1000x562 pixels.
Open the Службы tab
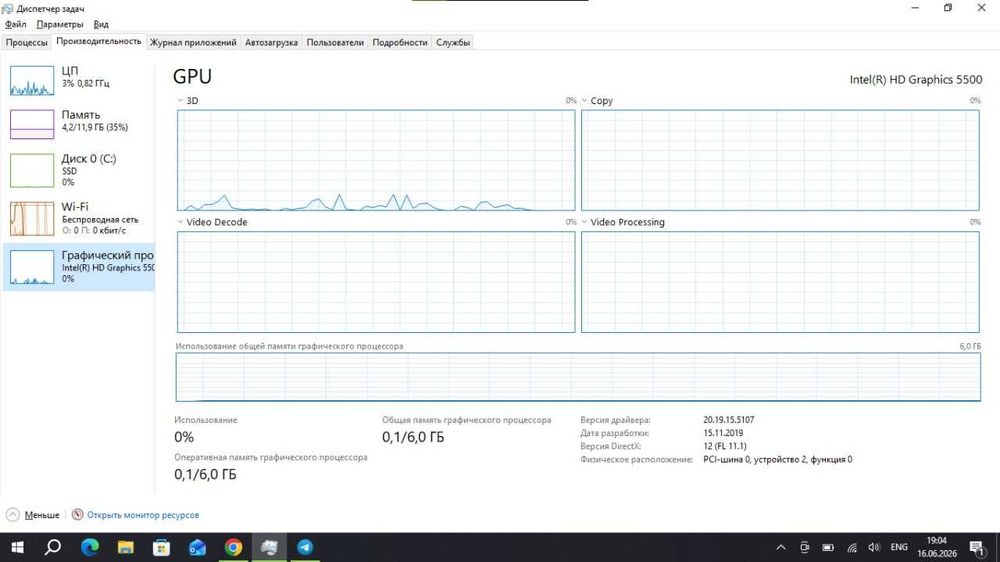pos(453,43)
